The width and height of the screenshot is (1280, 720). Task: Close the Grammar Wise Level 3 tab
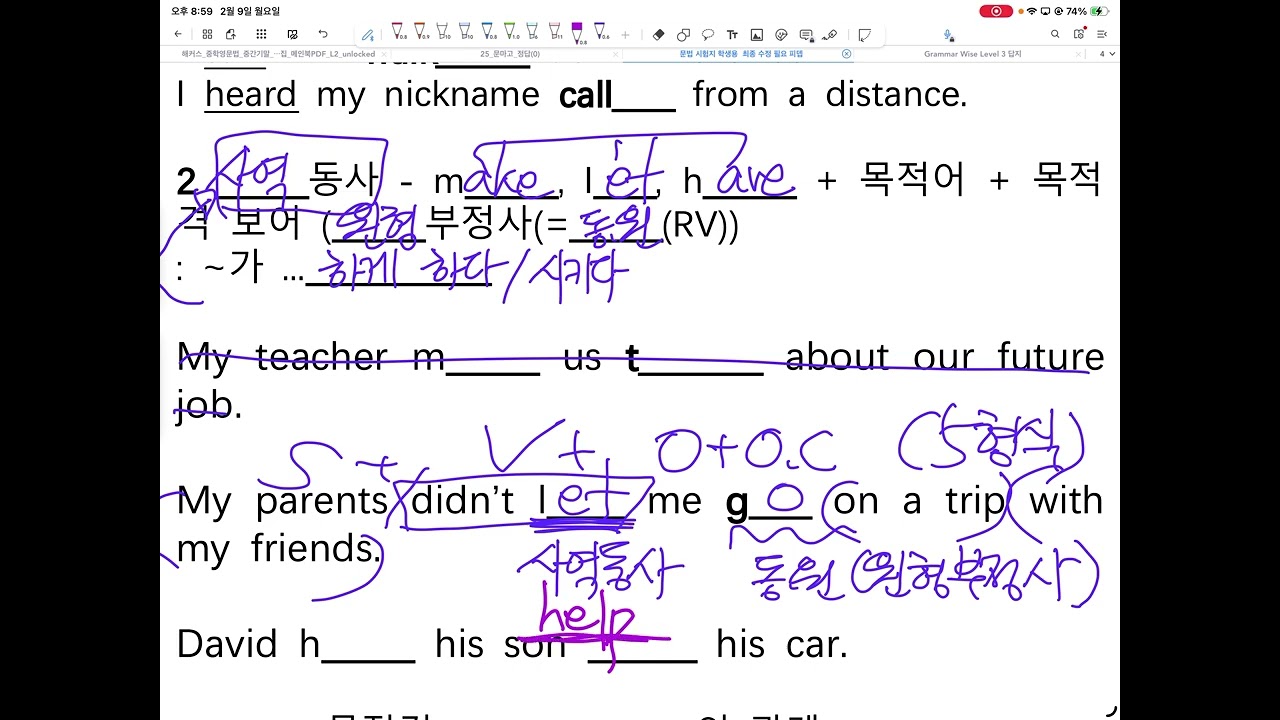(x=1078, y=54)
